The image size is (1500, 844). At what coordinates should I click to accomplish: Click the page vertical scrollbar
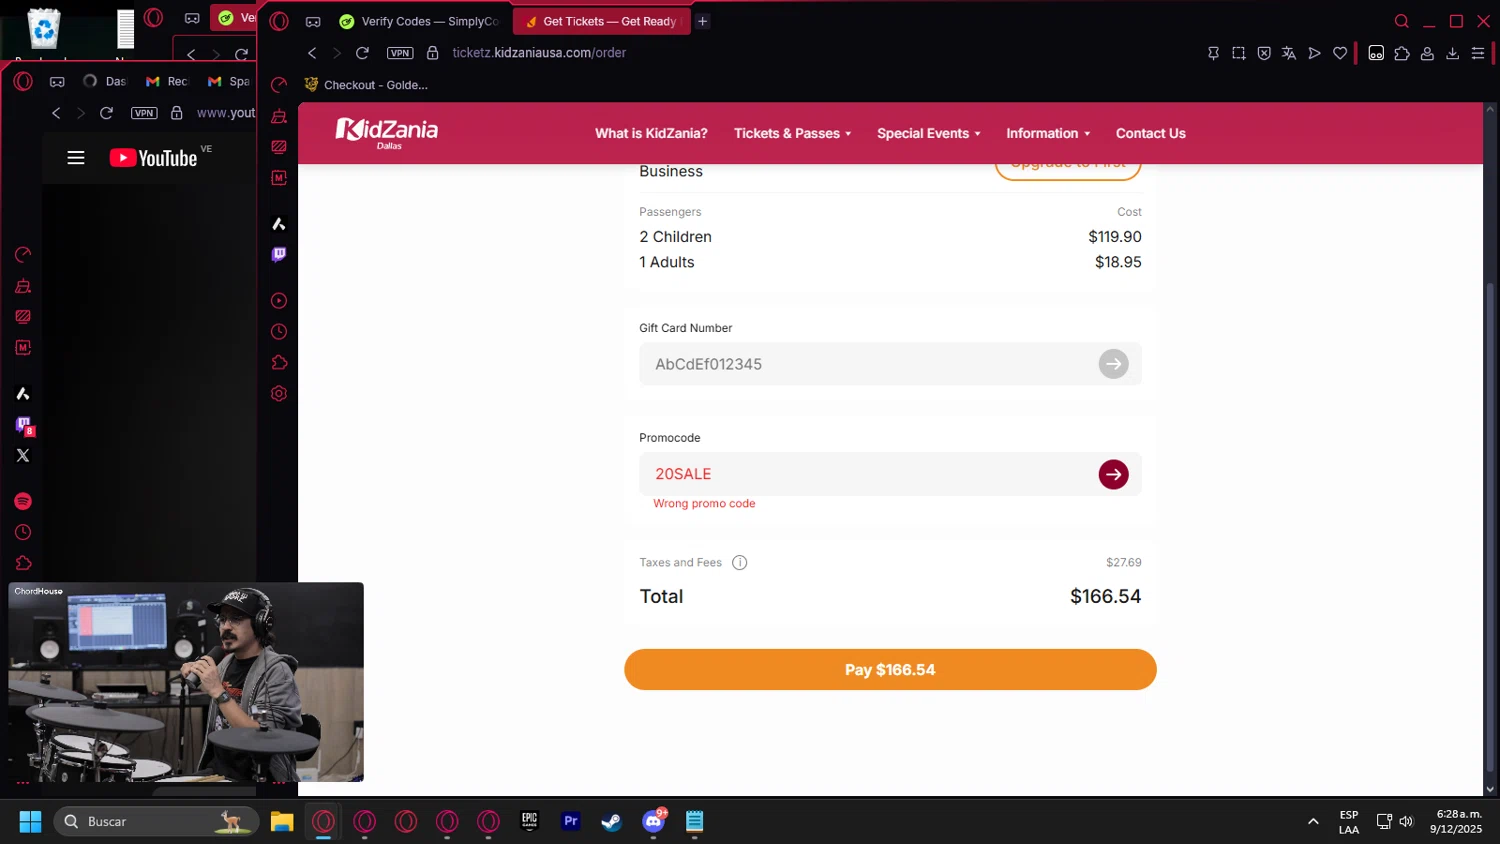click(1490, 527)
